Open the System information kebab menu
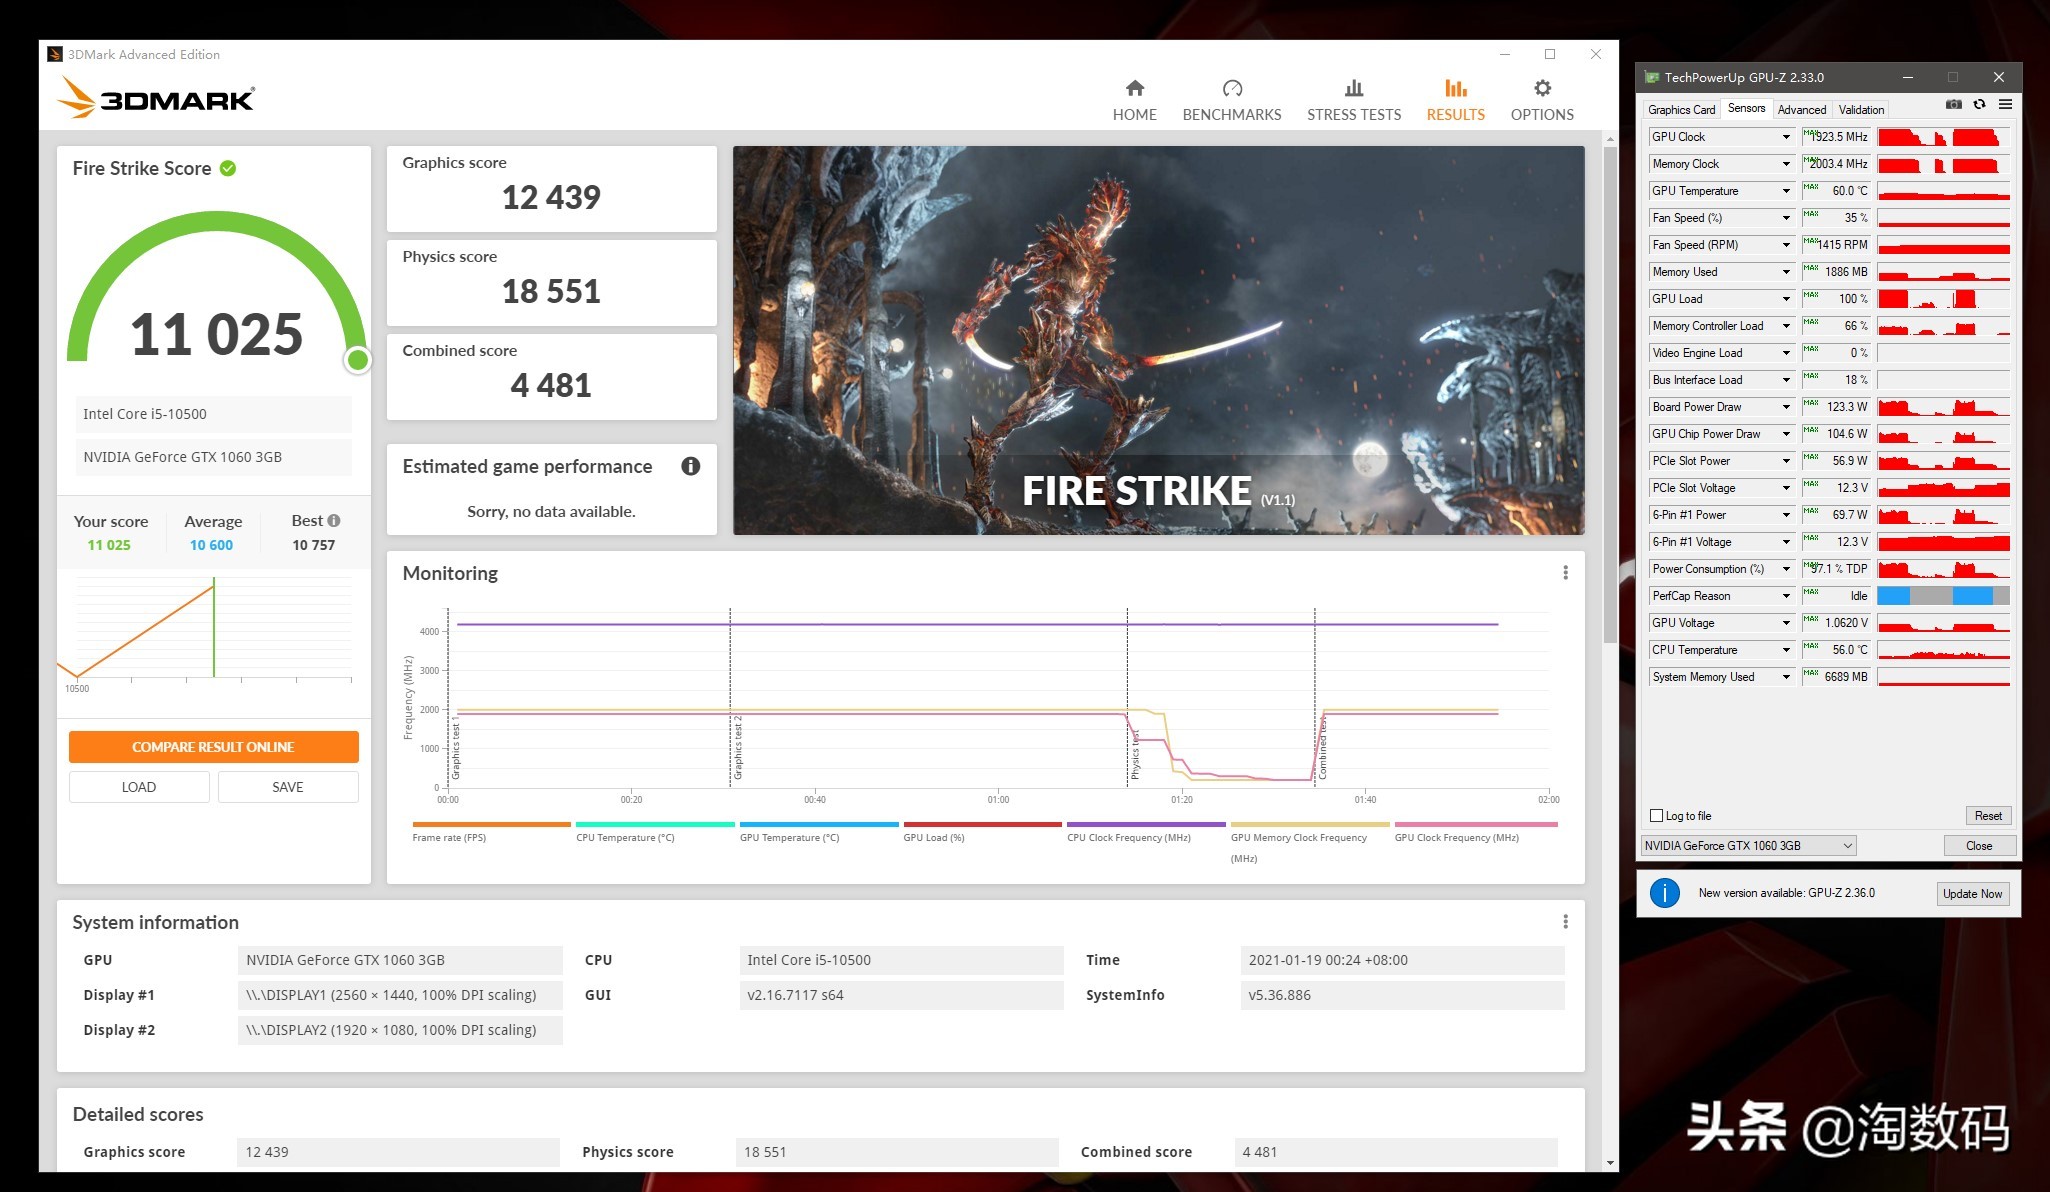Image resolution: width=2050 pixels, height=1192 pixels. (x=1565, y=921)
